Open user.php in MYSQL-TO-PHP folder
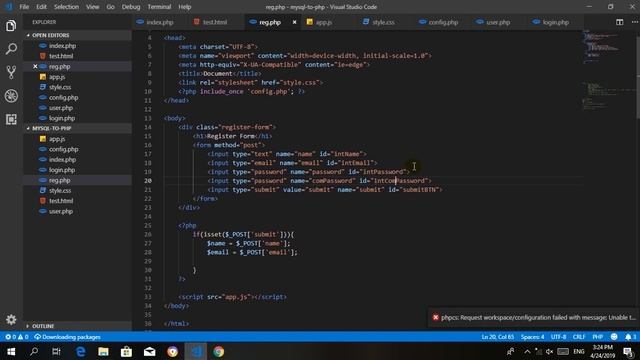Screen dimensions: 640x360 (x=78, y=211)
